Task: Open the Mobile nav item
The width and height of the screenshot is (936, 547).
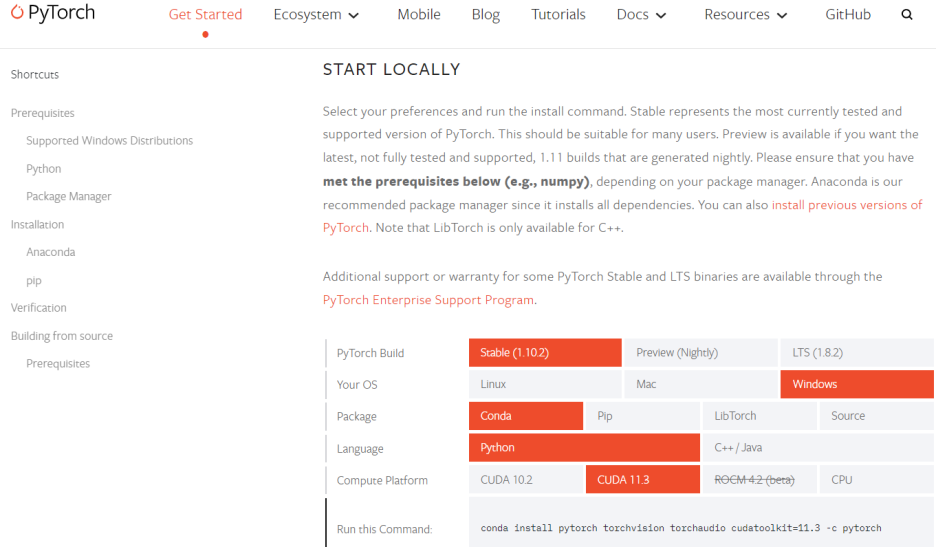Action: click(419, 14)
